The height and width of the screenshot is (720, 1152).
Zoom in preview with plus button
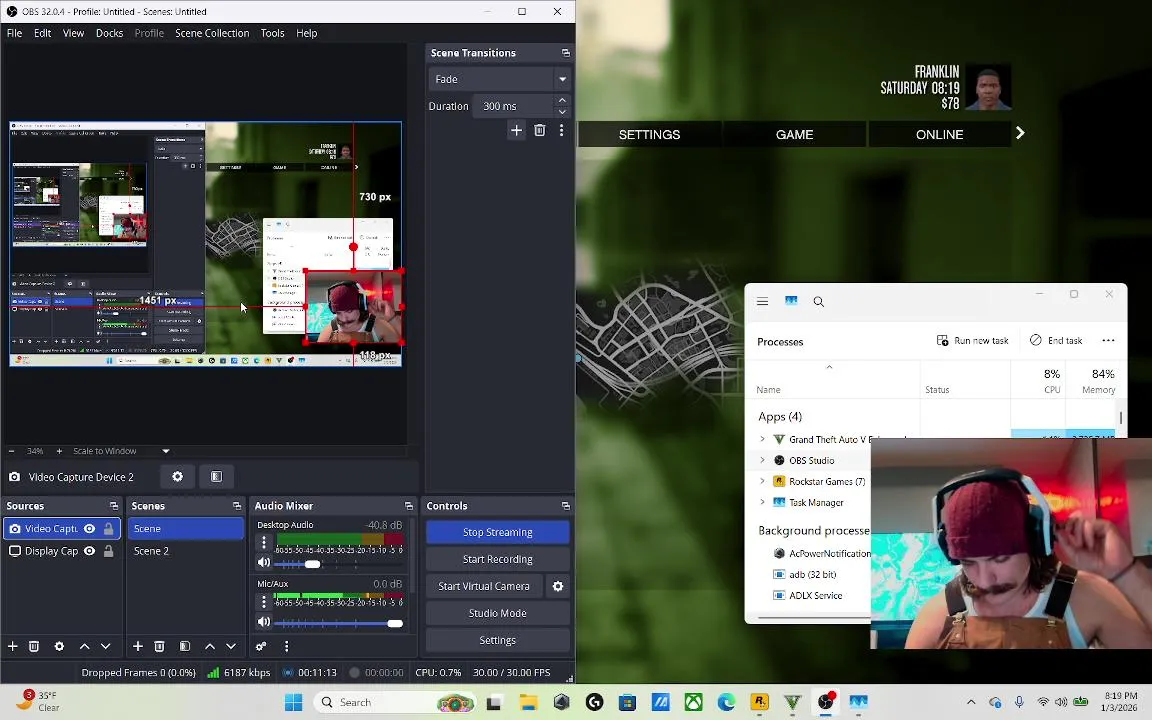pyautogui.click(x=60, y=451)
